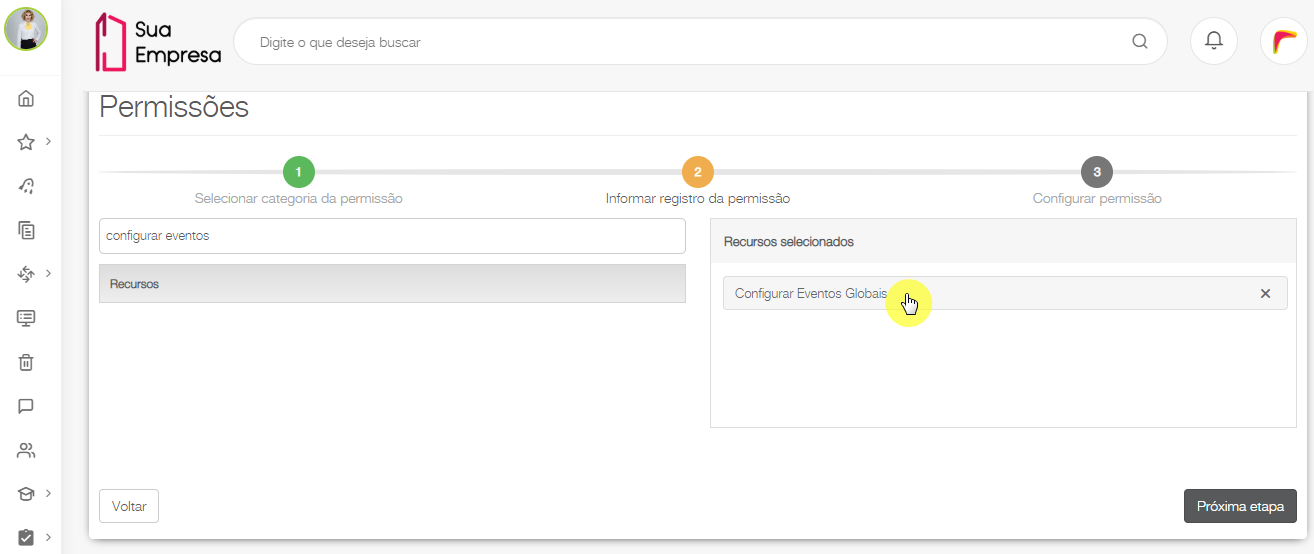Open the user profile avatar photo

point(26,29)
